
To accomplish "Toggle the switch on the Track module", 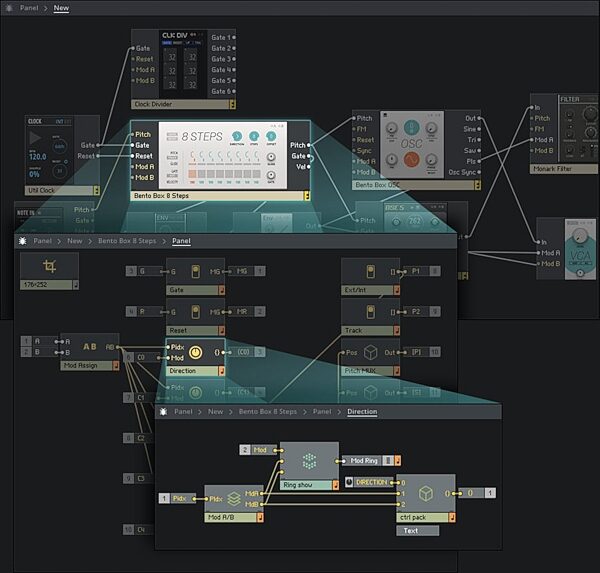I will click(x=370, y=312).
